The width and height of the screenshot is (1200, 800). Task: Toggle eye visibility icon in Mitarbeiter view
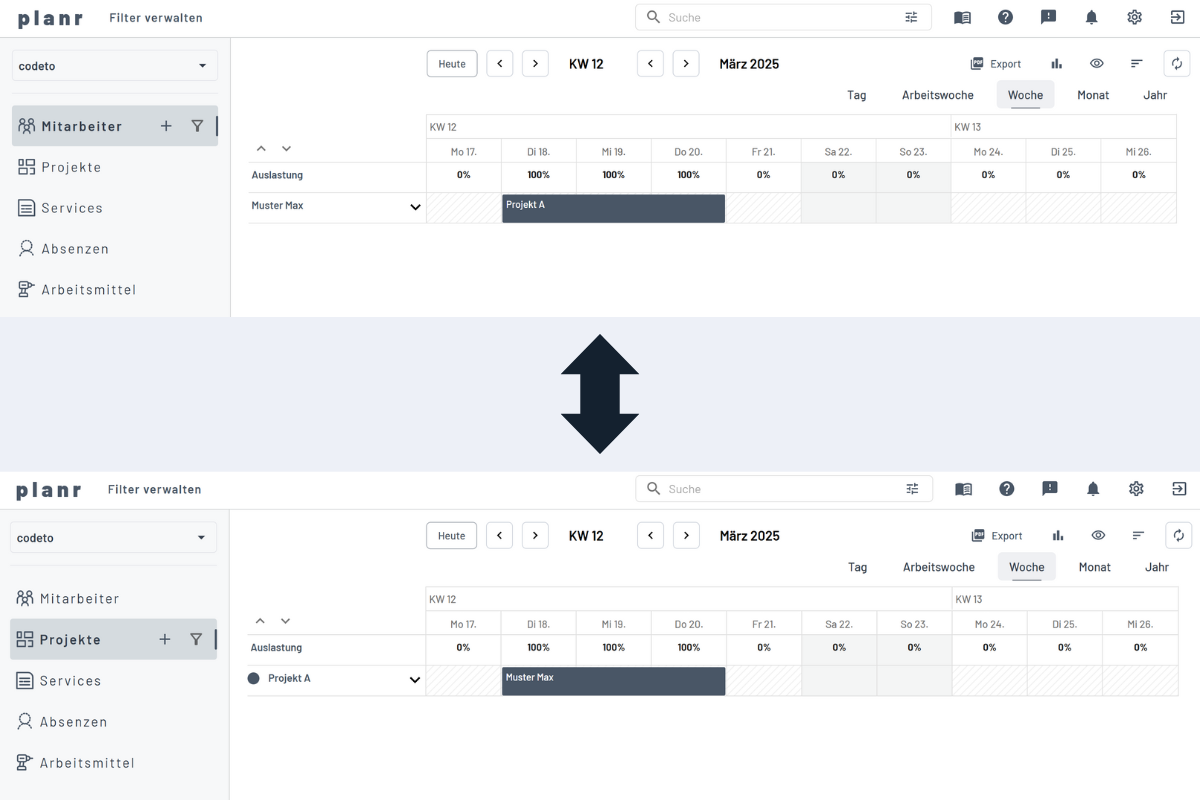click(x=1097, y=63)
